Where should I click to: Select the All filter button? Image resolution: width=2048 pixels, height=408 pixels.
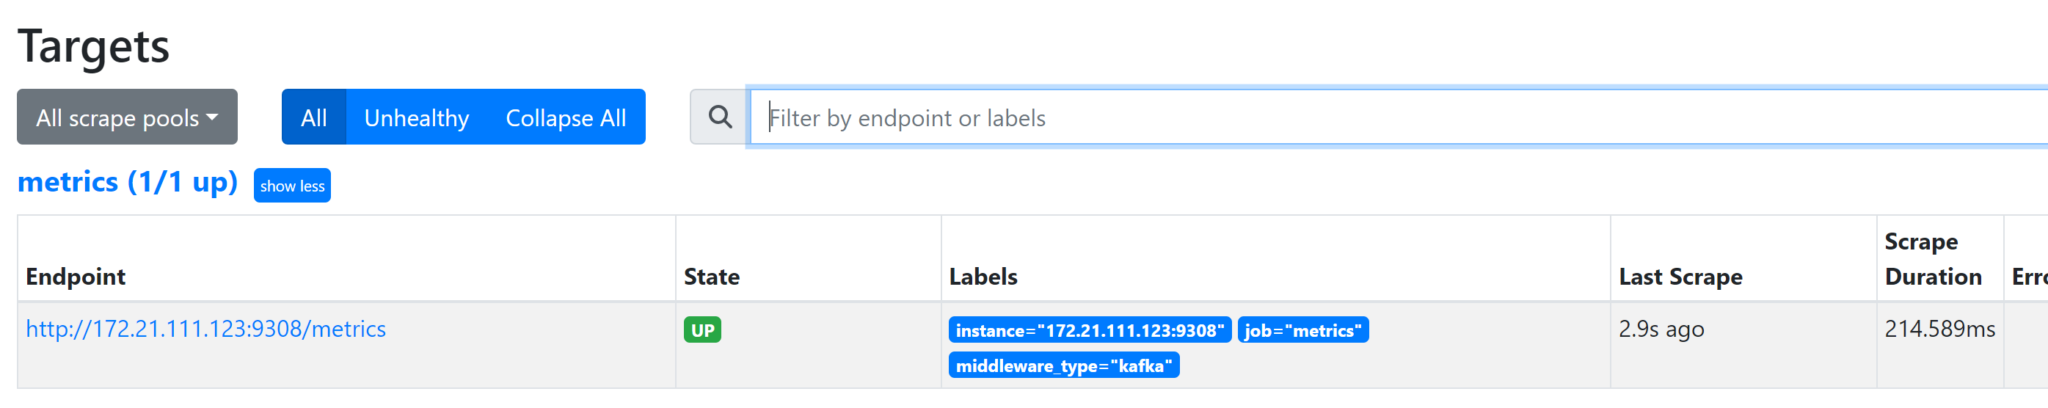coord(314,117)
